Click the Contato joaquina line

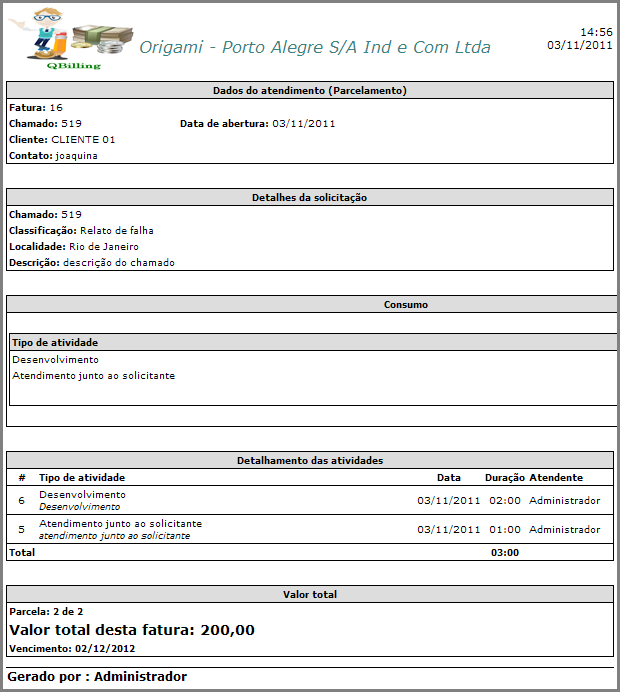point(53,156)
